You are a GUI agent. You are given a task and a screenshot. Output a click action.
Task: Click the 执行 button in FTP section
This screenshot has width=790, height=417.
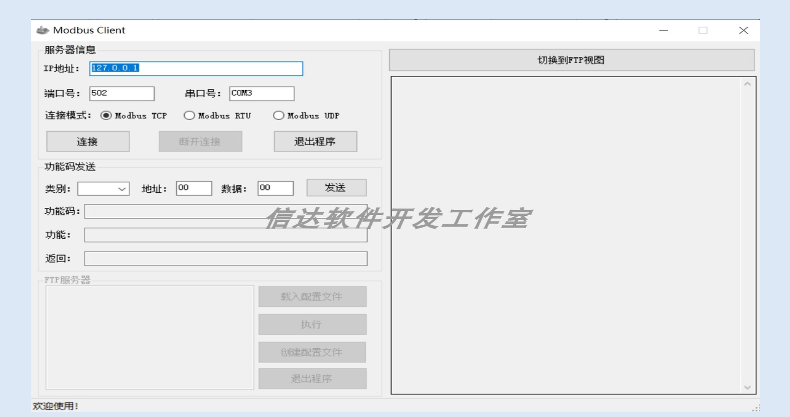pos(312,324)
